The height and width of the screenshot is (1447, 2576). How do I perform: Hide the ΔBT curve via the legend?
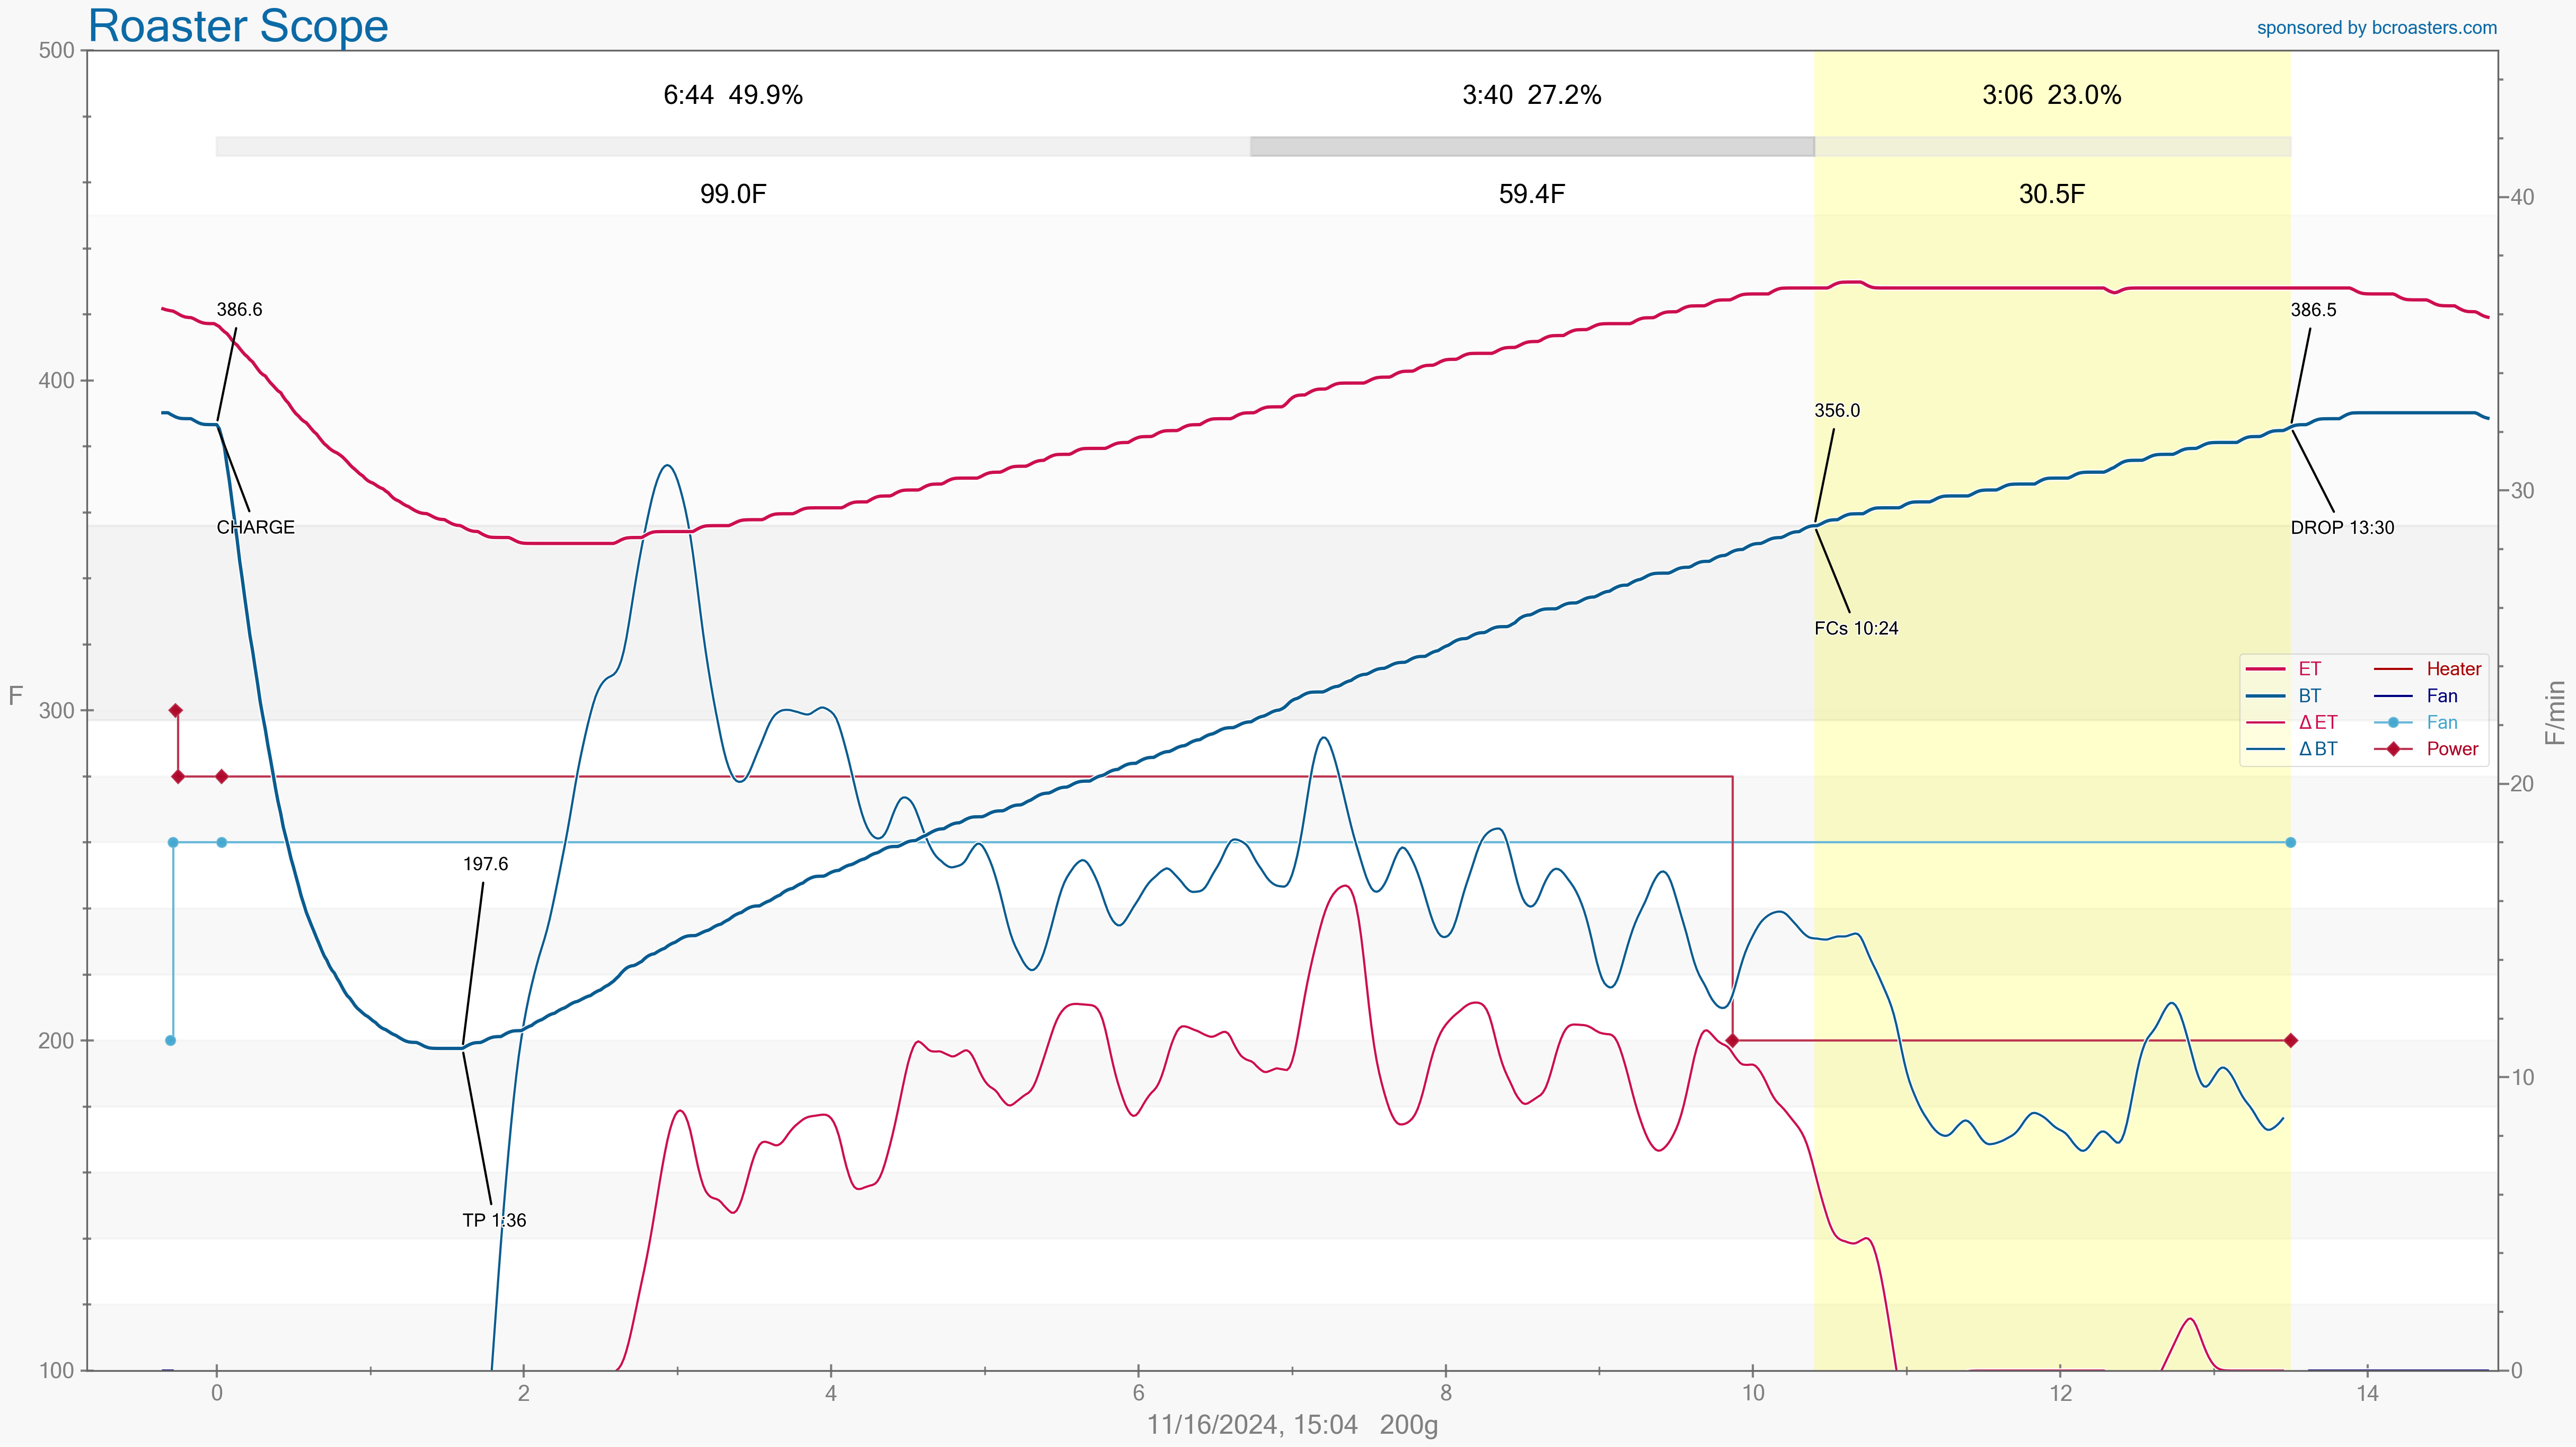click(2317, 749)
